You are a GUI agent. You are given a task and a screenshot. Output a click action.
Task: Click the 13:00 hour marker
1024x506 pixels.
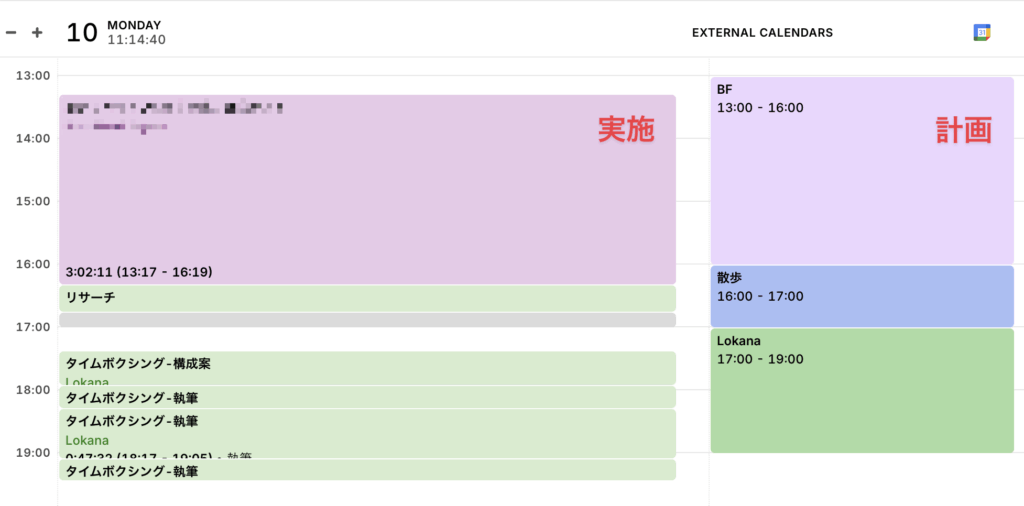click(x=34, y=76)
